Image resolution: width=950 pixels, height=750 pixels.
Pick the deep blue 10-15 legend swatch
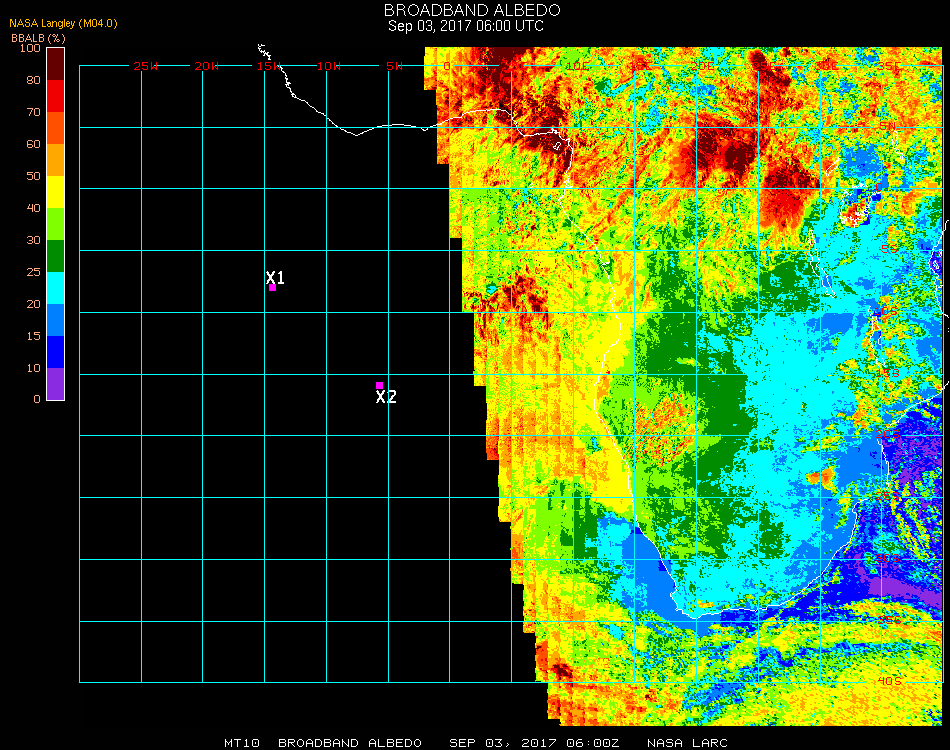pos(56,352)
